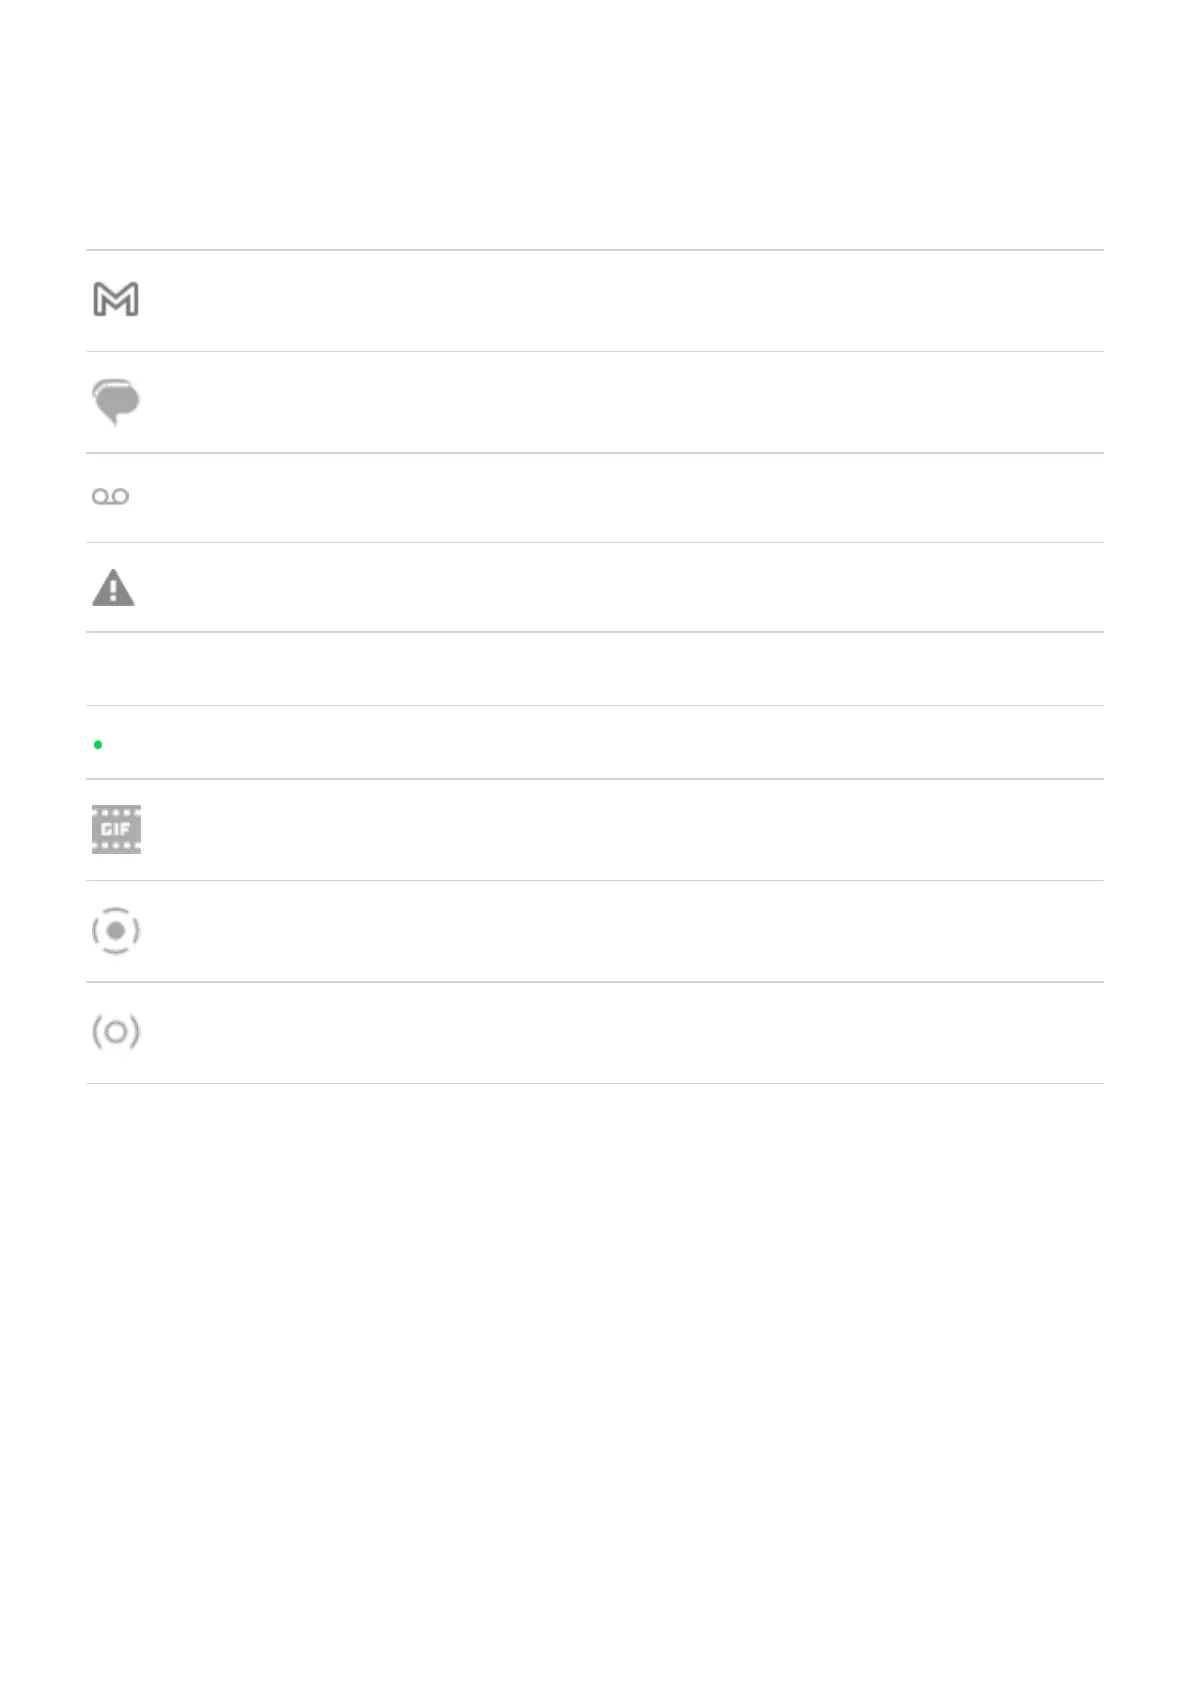Screen dimensions: 1191x1684
Task: Click the bottom divider line under the hollow circle icon
Action: 594,1083
